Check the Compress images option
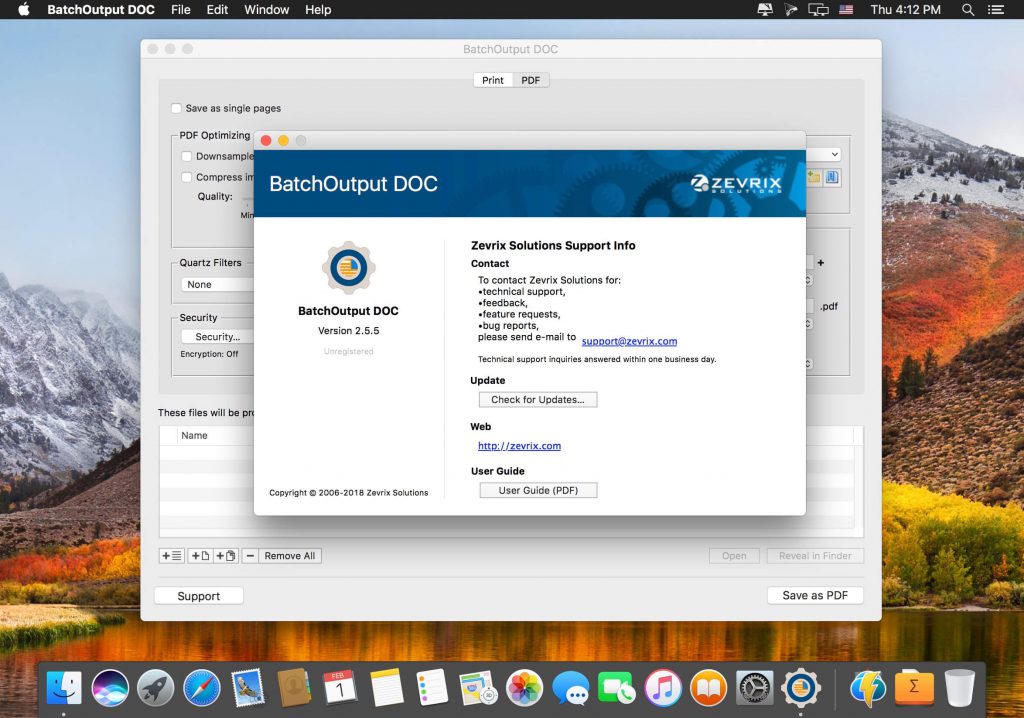The image size is (1024, 718). click(x=186, y=176)
